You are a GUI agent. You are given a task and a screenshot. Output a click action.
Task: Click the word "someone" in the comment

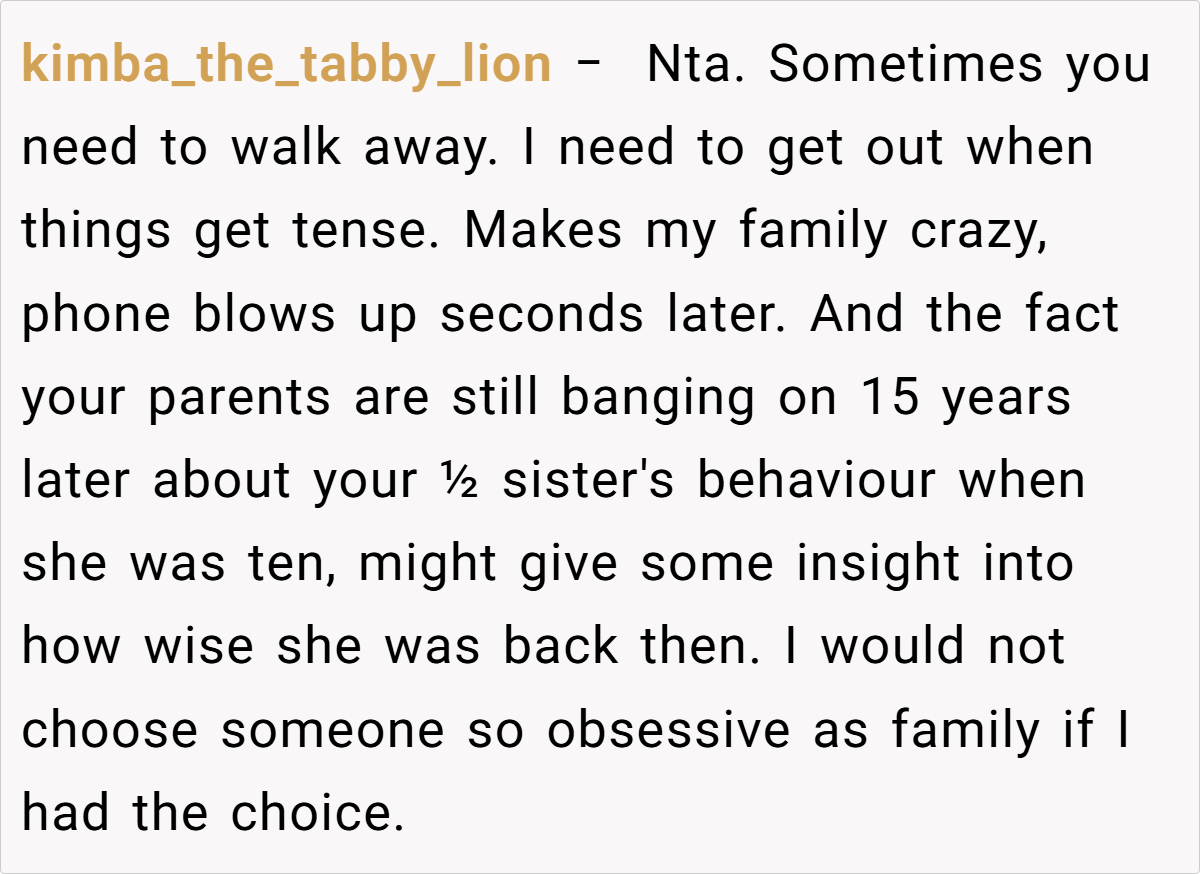pyautogui.click(x=332, y=731)
